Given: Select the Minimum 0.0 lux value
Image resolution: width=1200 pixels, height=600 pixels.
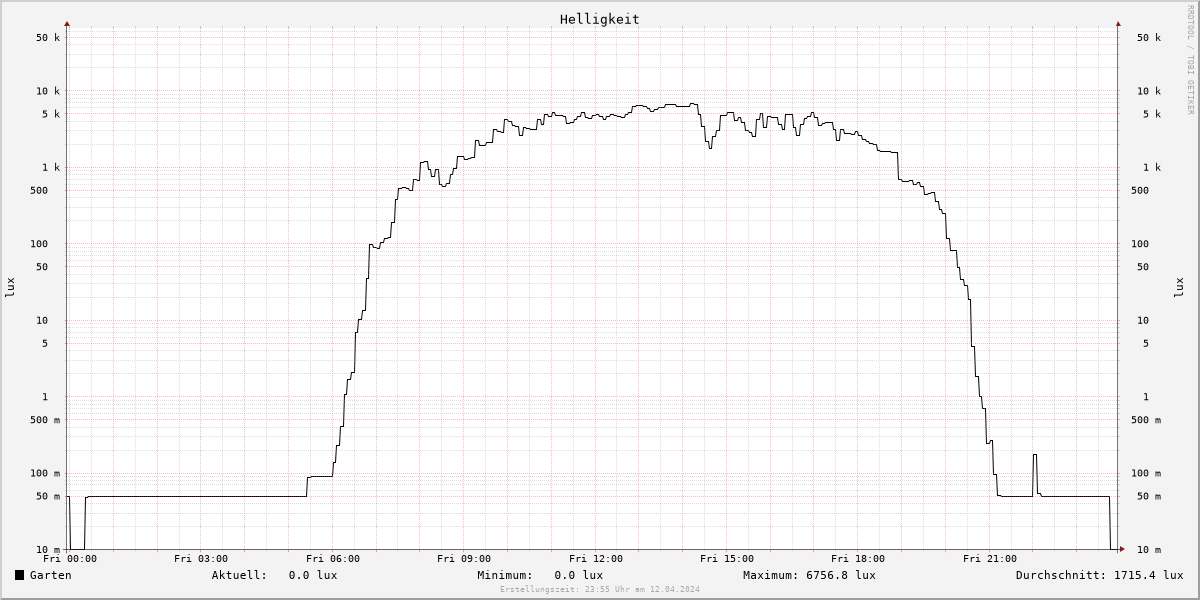Looking at the screenshot, I should tap(579, 575).
